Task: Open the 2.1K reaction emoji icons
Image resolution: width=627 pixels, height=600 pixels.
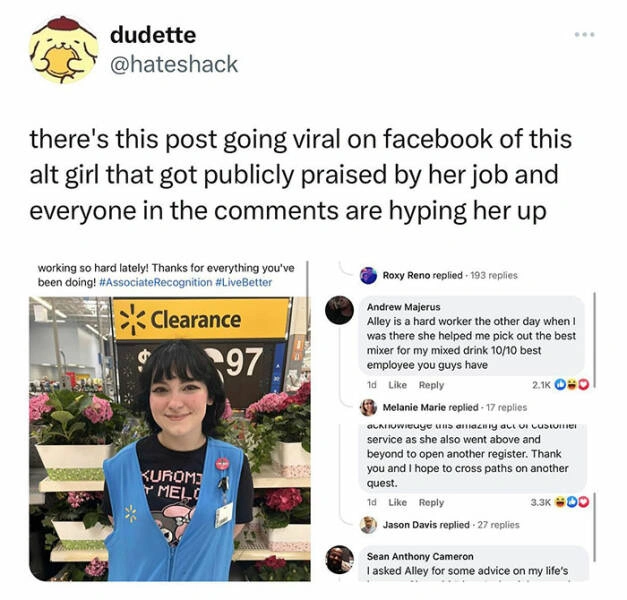Action: [x=572, y=385]
